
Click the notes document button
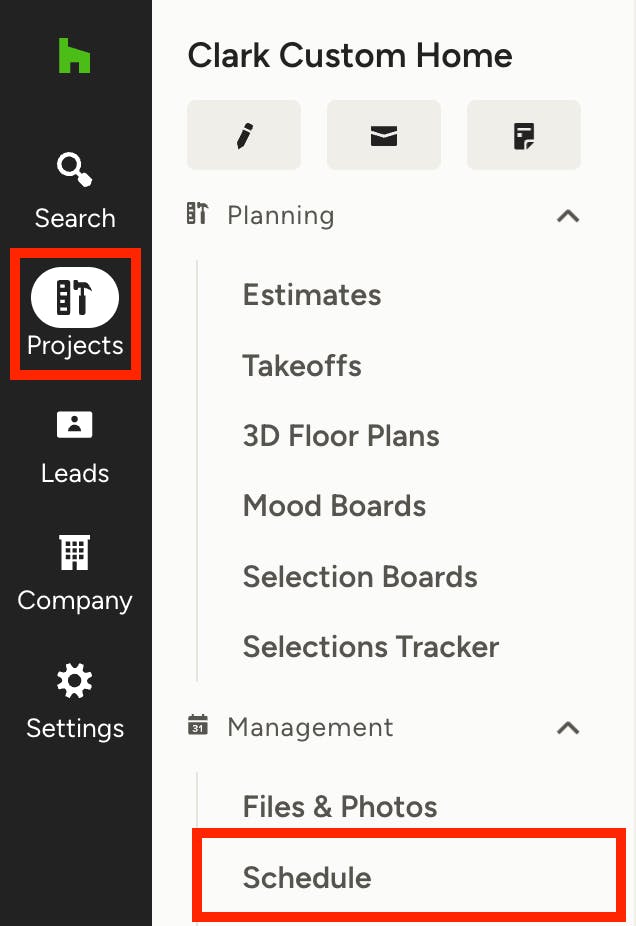tap(524, 135)
